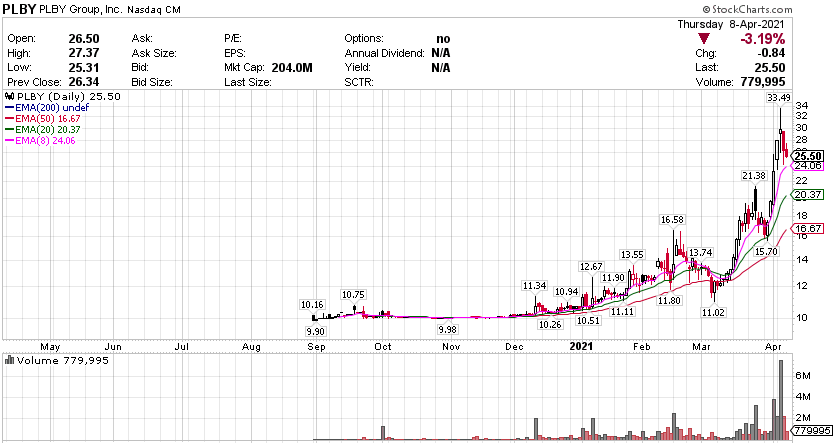
Task: Click the date Thursday 8-Apr-2021
Action: 731,24
